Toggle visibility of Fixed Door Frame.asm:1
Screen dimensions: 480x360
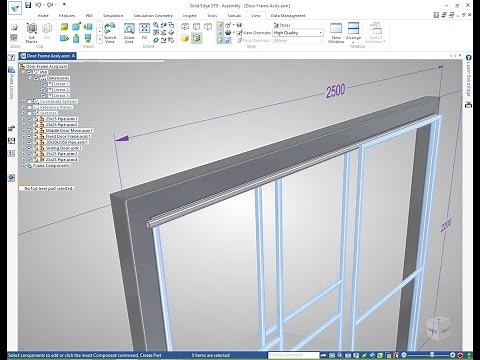(30, 136)
